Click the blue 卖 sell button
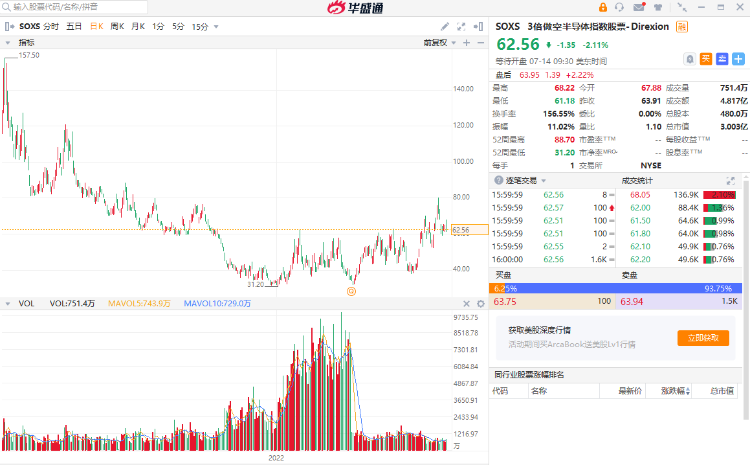This screenshot has width=750, height=465. tap(722, 59)
